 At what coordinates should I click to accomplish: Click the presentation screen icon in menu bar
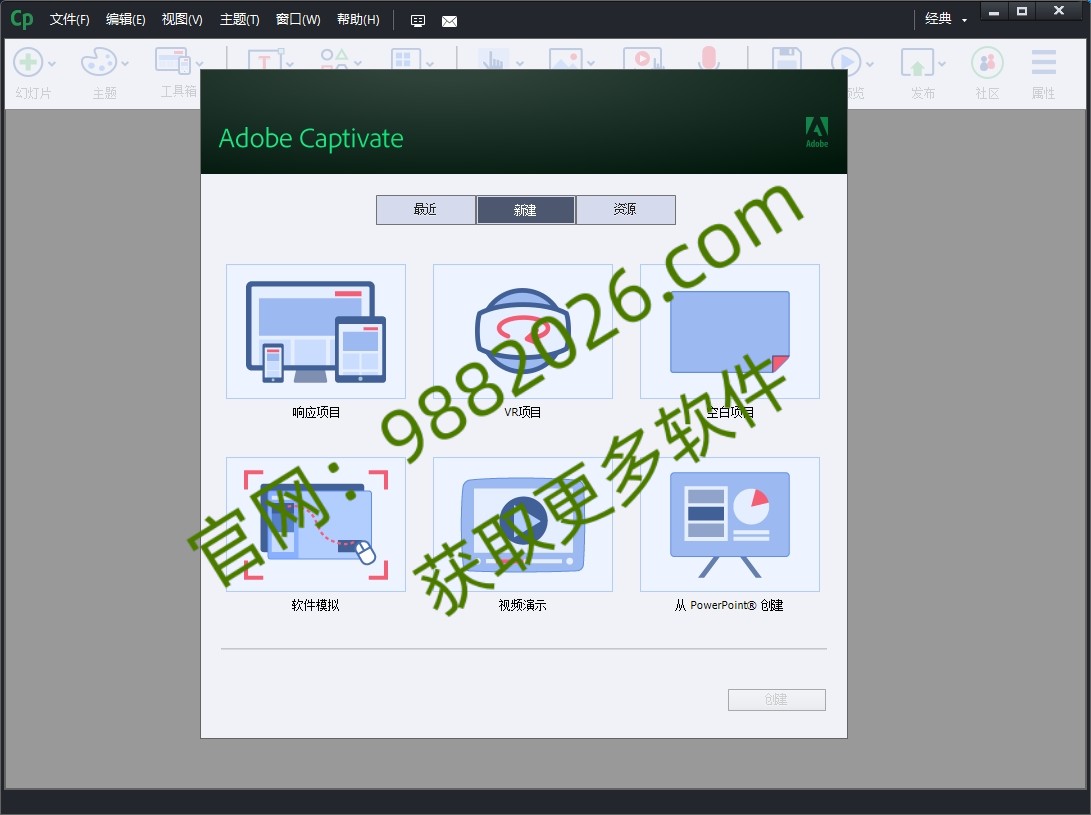point(417,21)
